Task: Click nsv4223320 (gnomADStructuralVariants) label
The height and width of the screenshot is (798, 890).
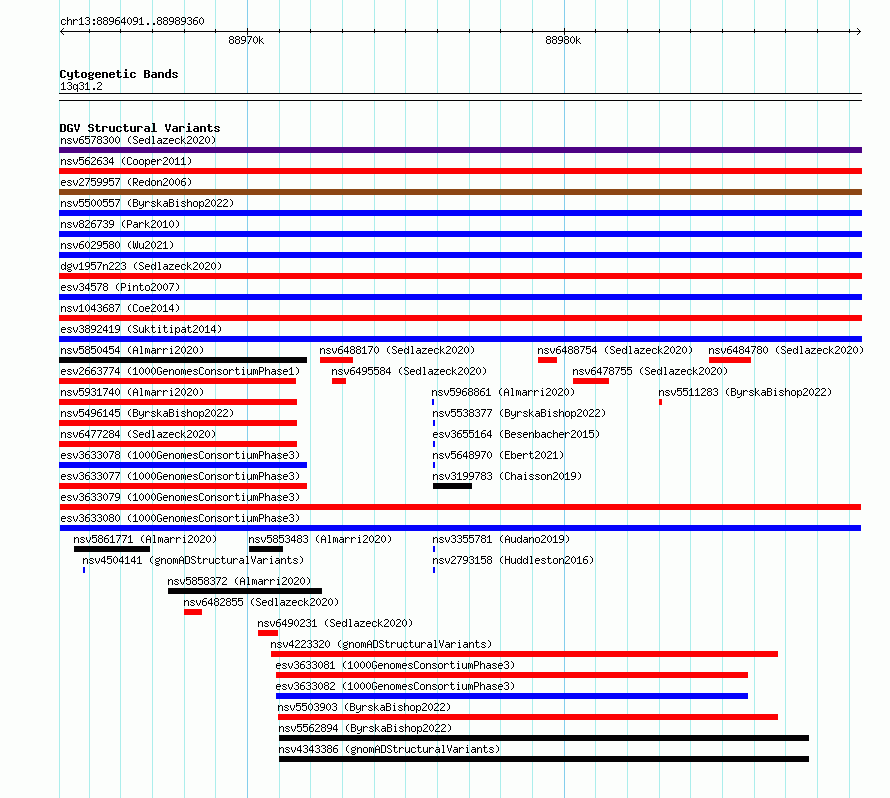Action: pyautogui.click(x=381, y=644)
